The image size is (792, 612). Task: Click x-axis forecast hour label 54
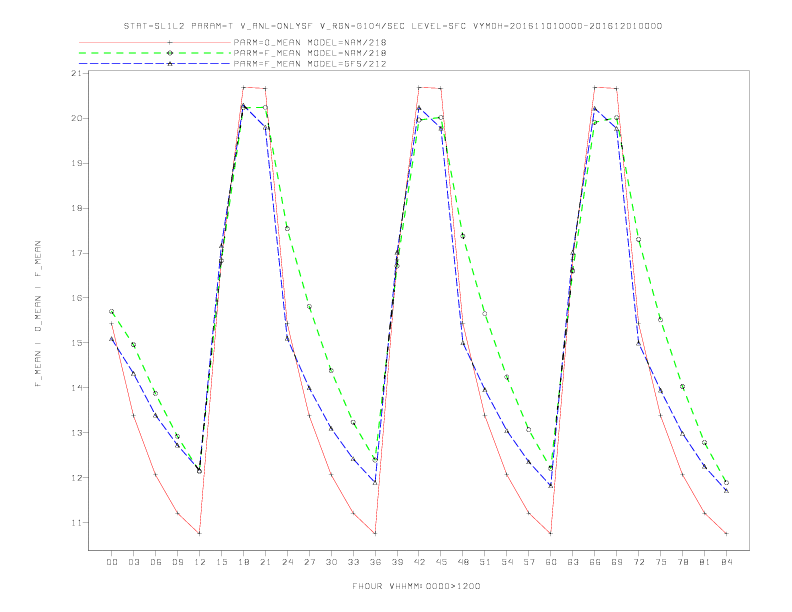(x=507, y=562)
